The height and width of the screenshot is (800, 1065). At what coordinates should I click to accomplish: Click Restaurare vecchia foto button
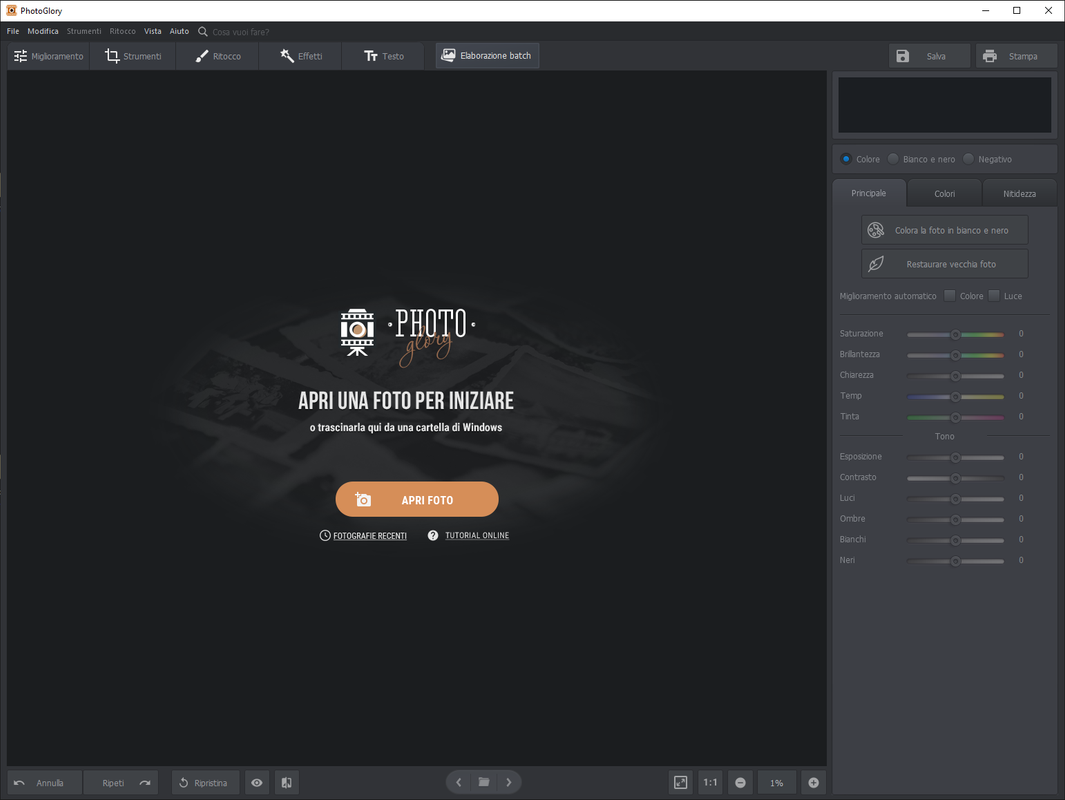click(945, 263)
